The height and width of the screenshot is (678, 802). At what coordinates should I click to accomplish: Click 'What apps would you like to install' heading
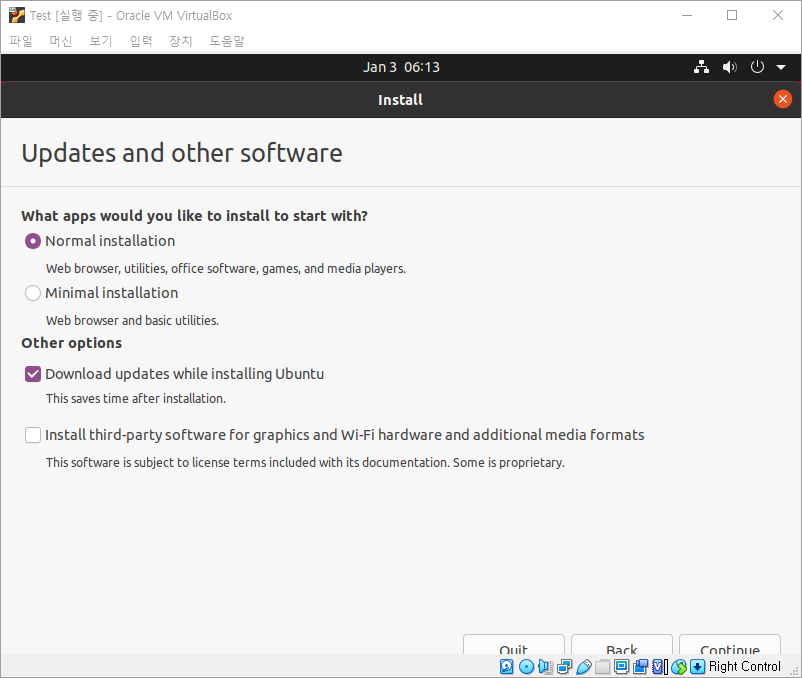(x=194, y=216)
